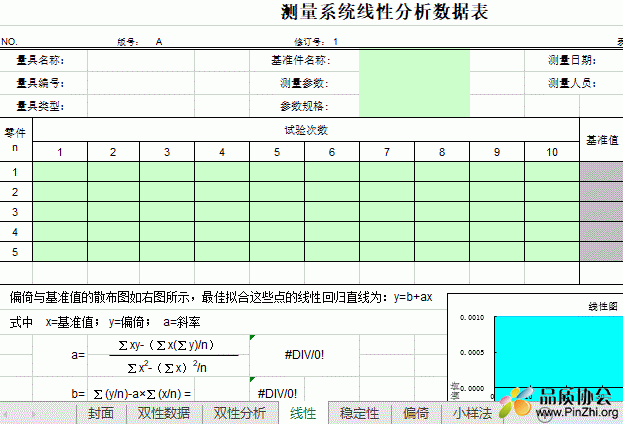Click the green 基准件名称 input cell

pyautogui.click(x=414, y=60)
